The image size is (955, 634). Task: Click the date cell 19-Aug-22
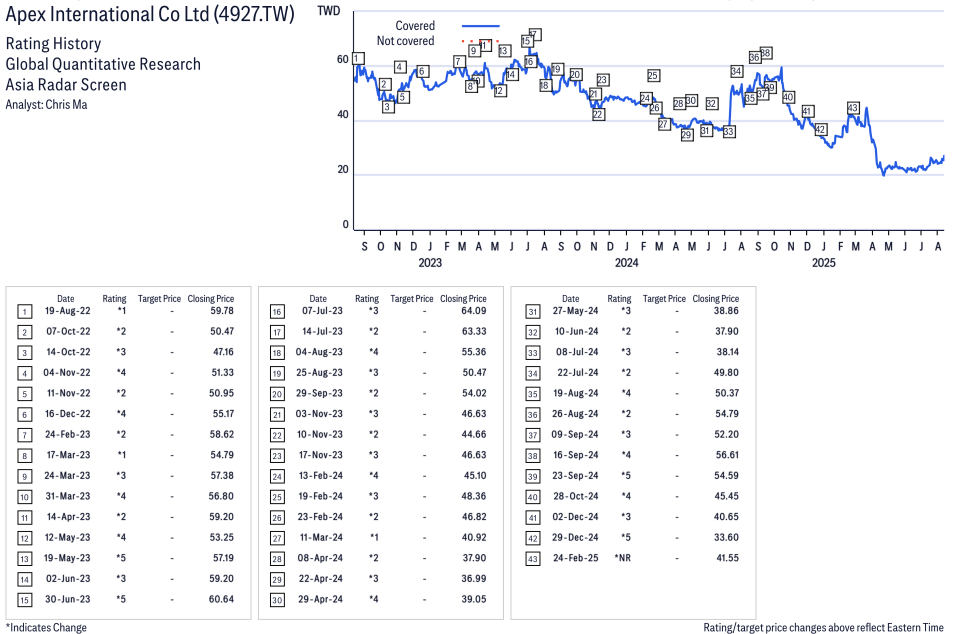click(x=68, y=311)
